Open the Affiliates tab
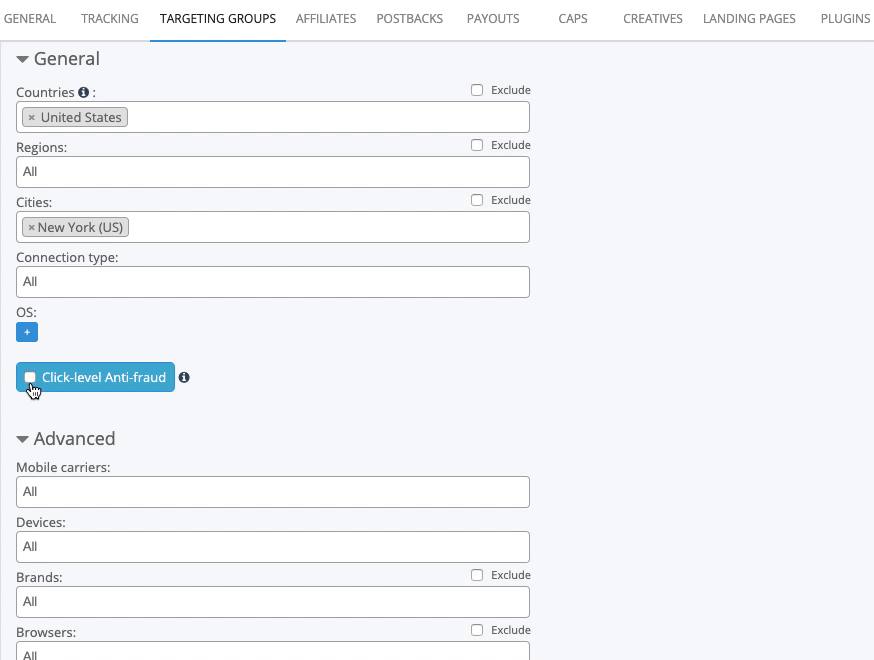This screenshot has height=660, width=874. pos(326,19)
